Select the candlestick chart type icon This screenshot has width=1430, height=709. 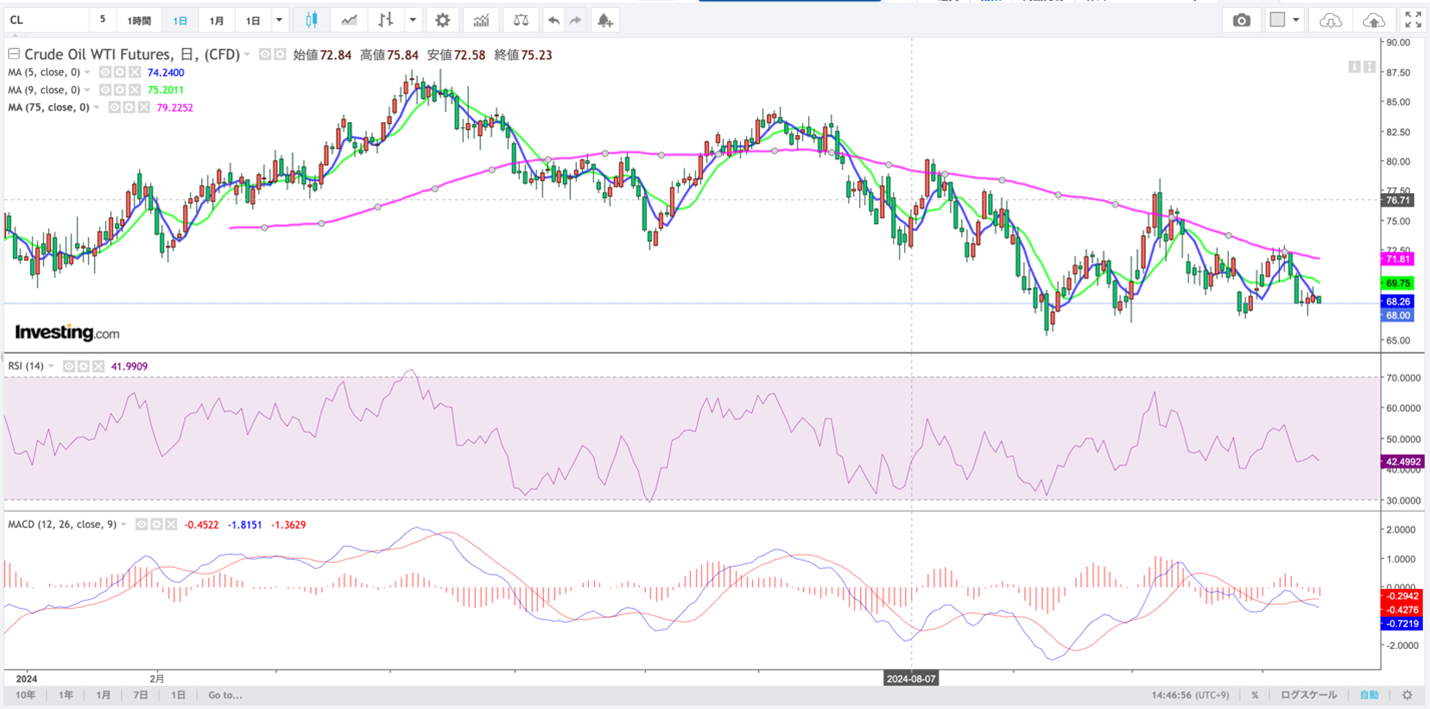[311, 20]
